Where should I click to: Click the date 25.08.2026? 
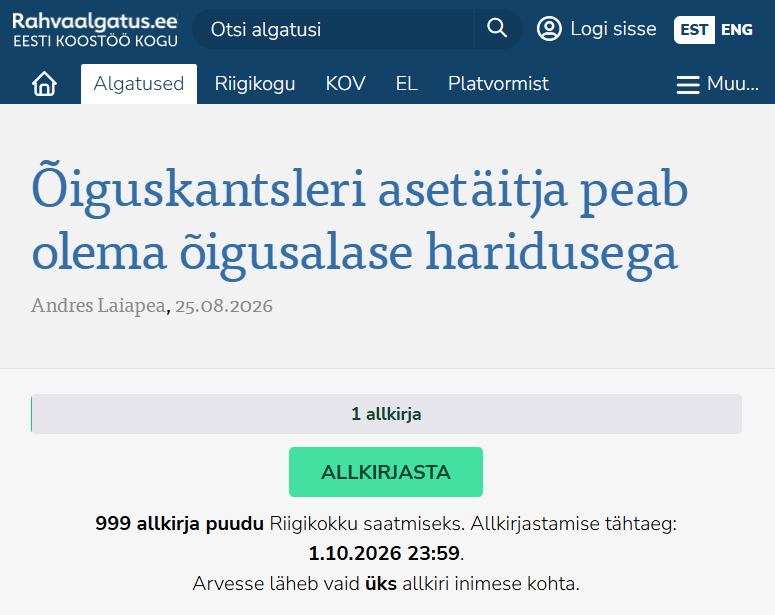[224, 306]
